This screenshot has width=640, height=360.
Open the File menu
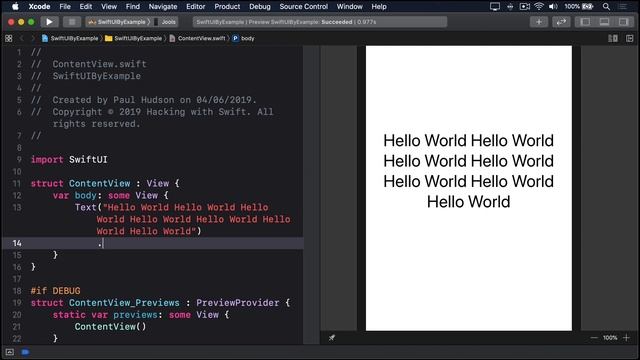click(65, 7)
